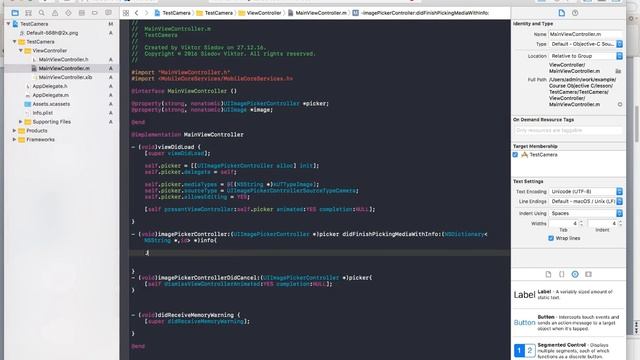Expand the Frameworks folder
The height and width of the screenshot is (360, 640).
point(15,140)
